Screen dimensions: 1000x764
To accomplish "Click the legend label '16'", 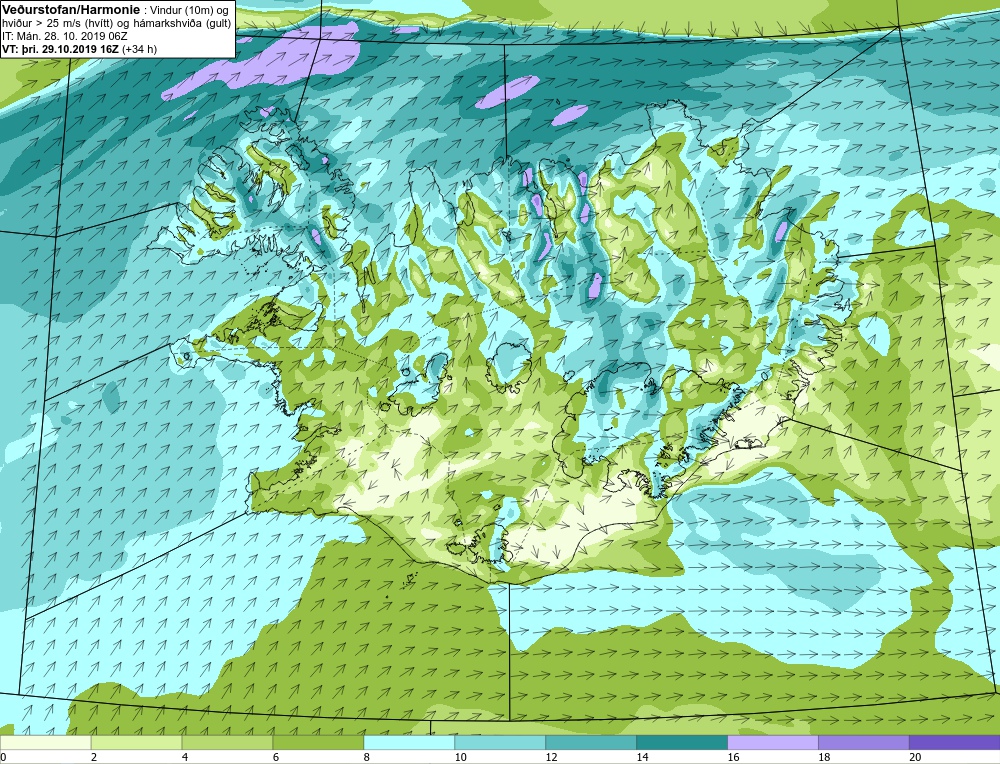I will 733,757.
